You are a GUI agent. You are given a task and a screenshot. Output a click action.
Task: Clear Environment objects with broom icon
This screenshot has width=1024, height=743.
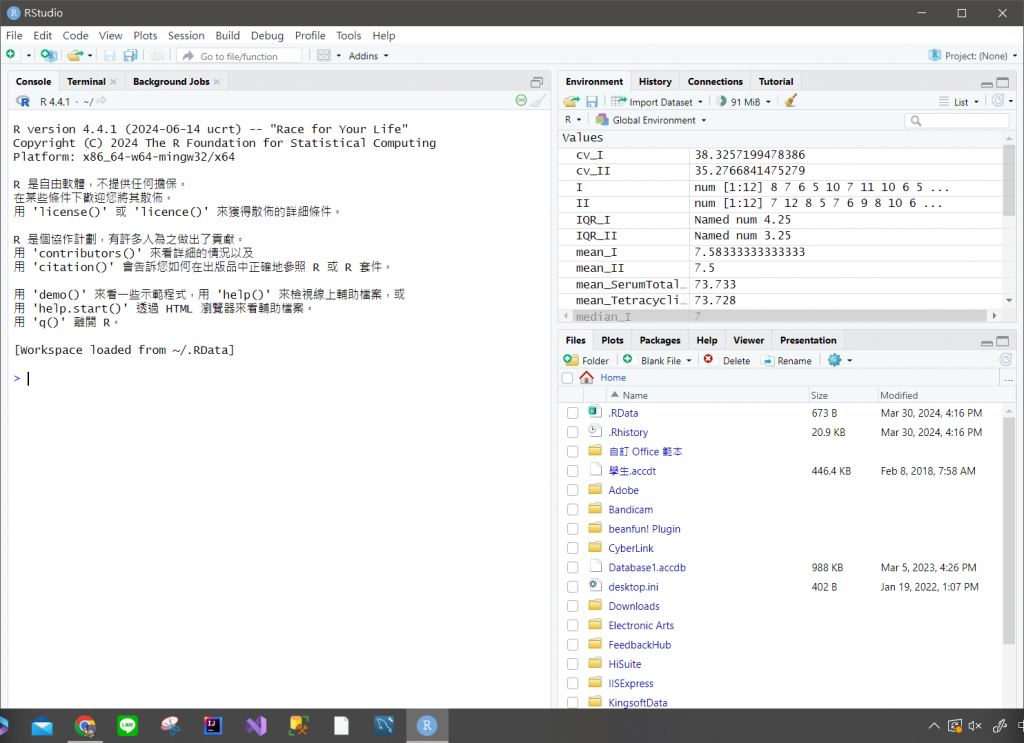790,101
